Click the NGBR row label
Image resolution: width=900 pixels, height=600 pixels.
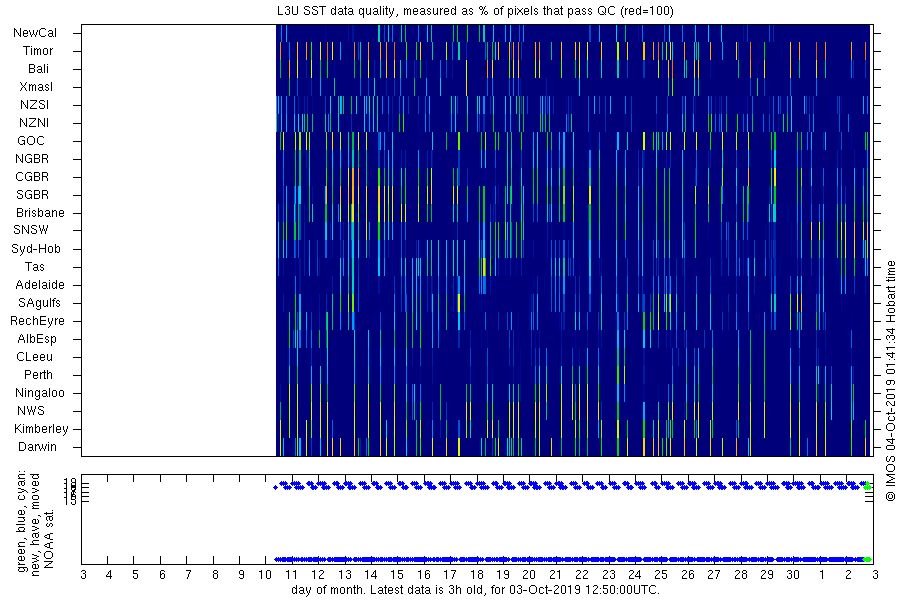coord(32,159)
